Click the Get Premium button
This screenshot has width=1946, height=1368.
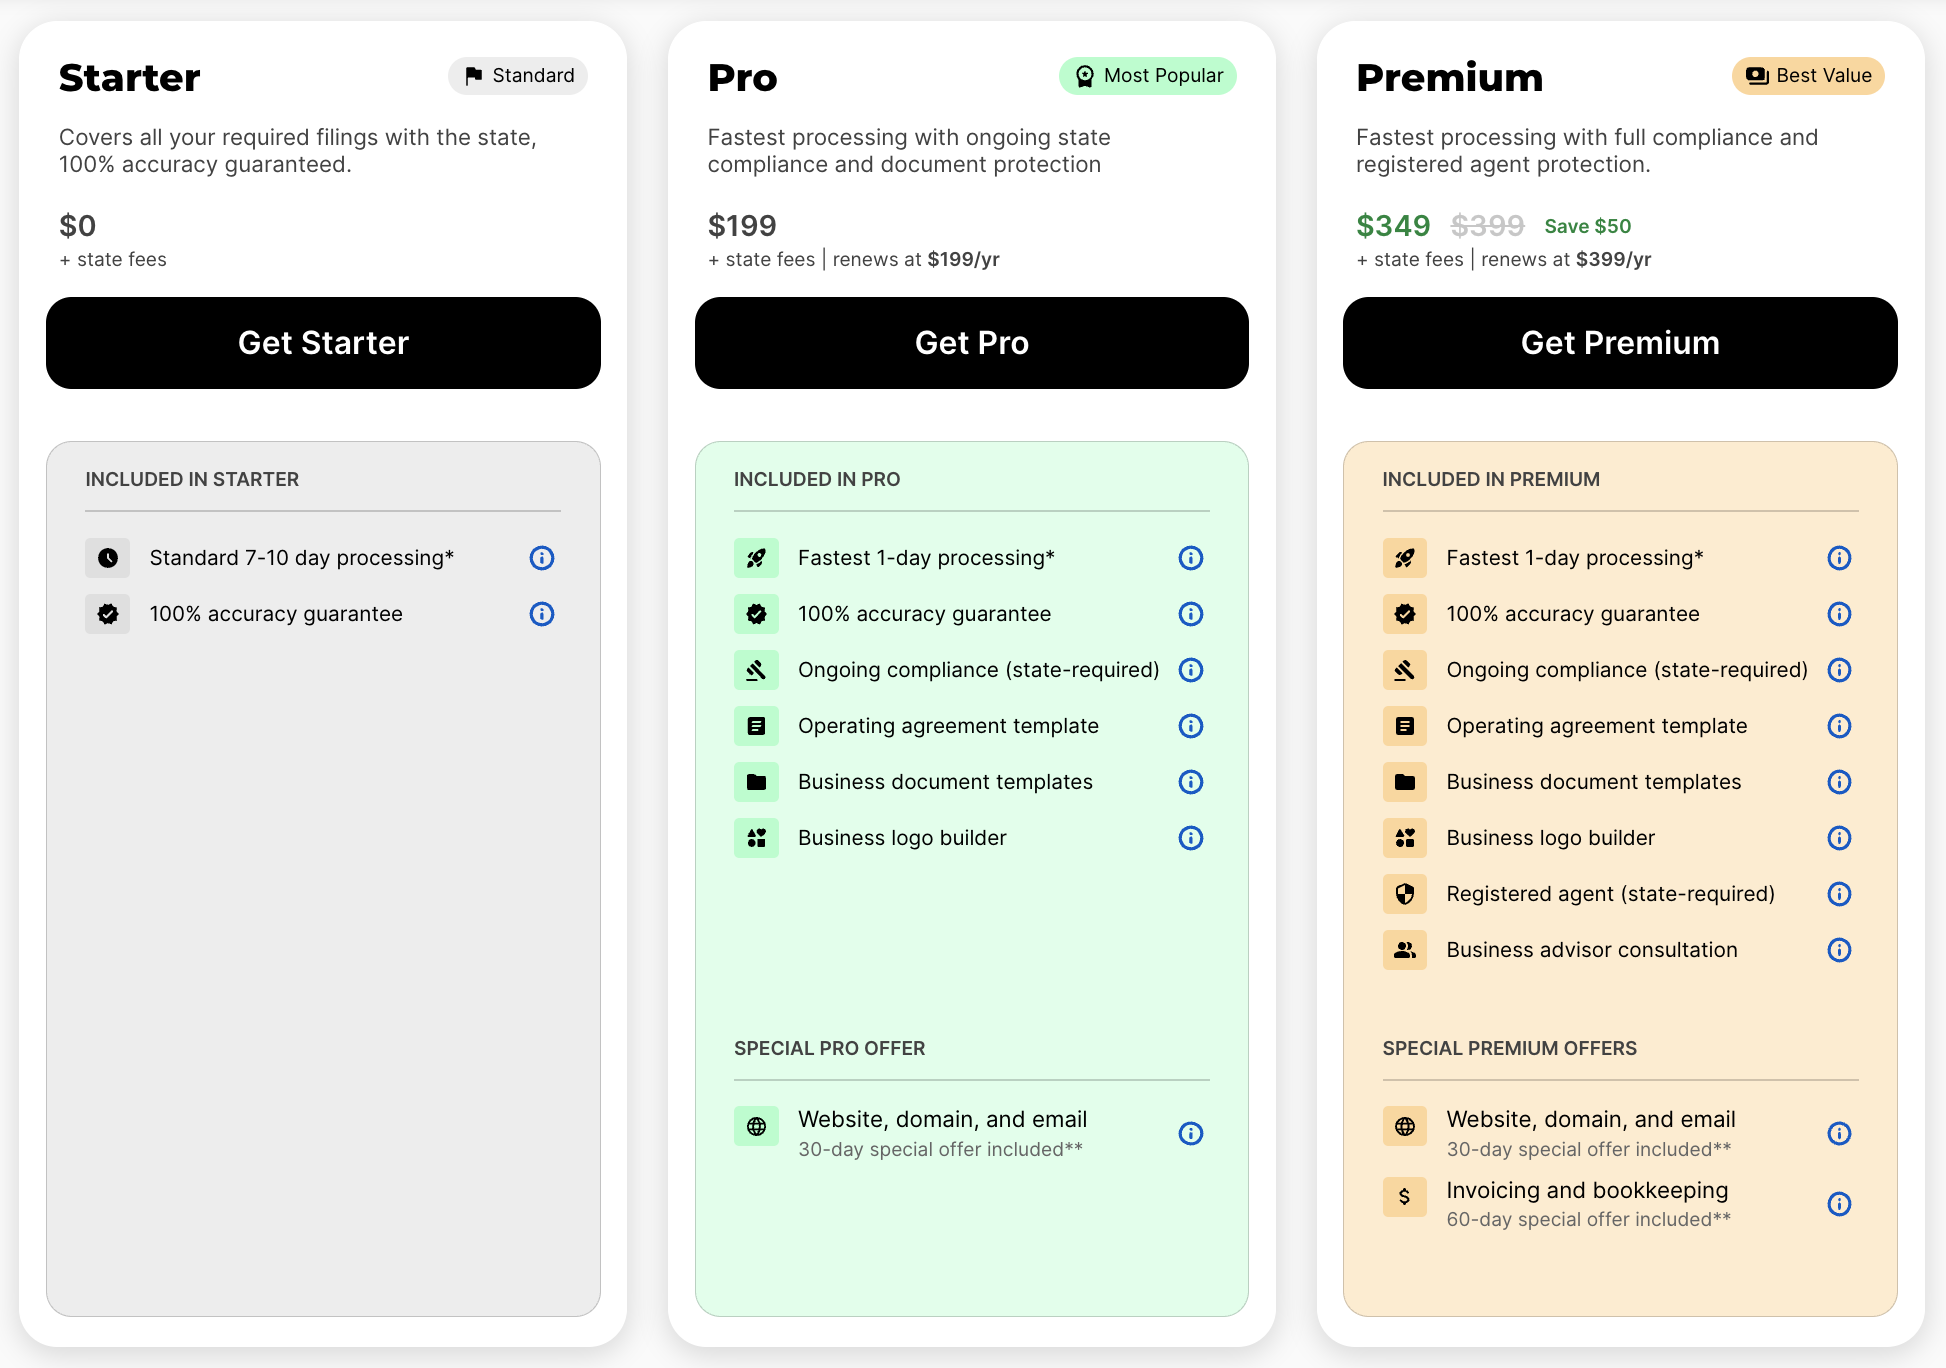click(1619, 342)
